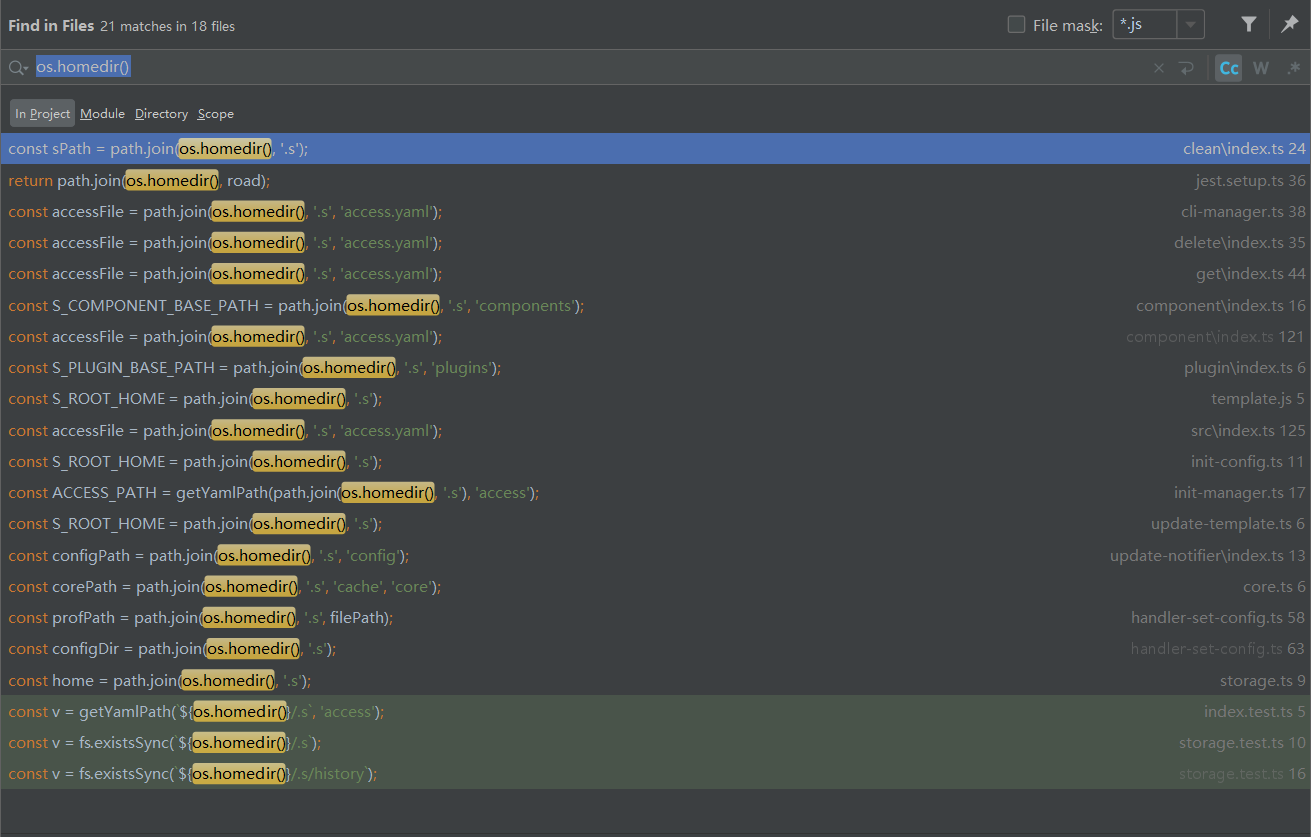Open the search results filter (funnel icon)
The width and height of the screenshot is (1311, 837).
coord(1248,24)
